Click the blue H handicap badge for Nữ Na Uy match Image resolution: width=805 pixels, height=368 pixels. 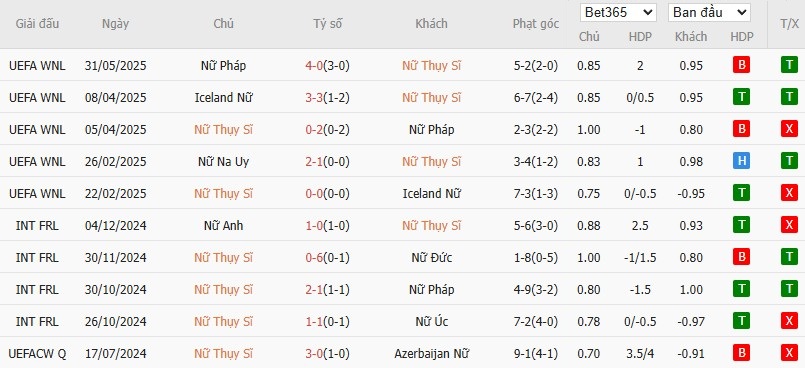tap(741, 161)
